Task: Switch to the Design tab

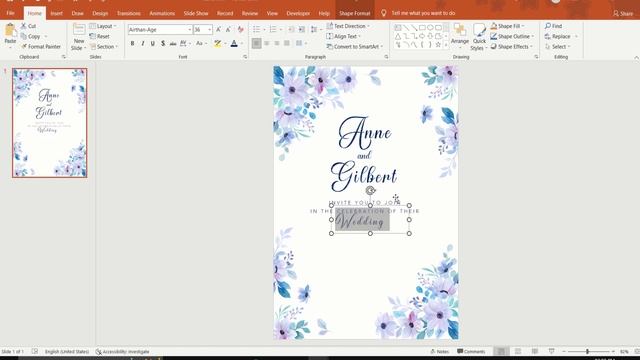Action: (x=100, y=13)
